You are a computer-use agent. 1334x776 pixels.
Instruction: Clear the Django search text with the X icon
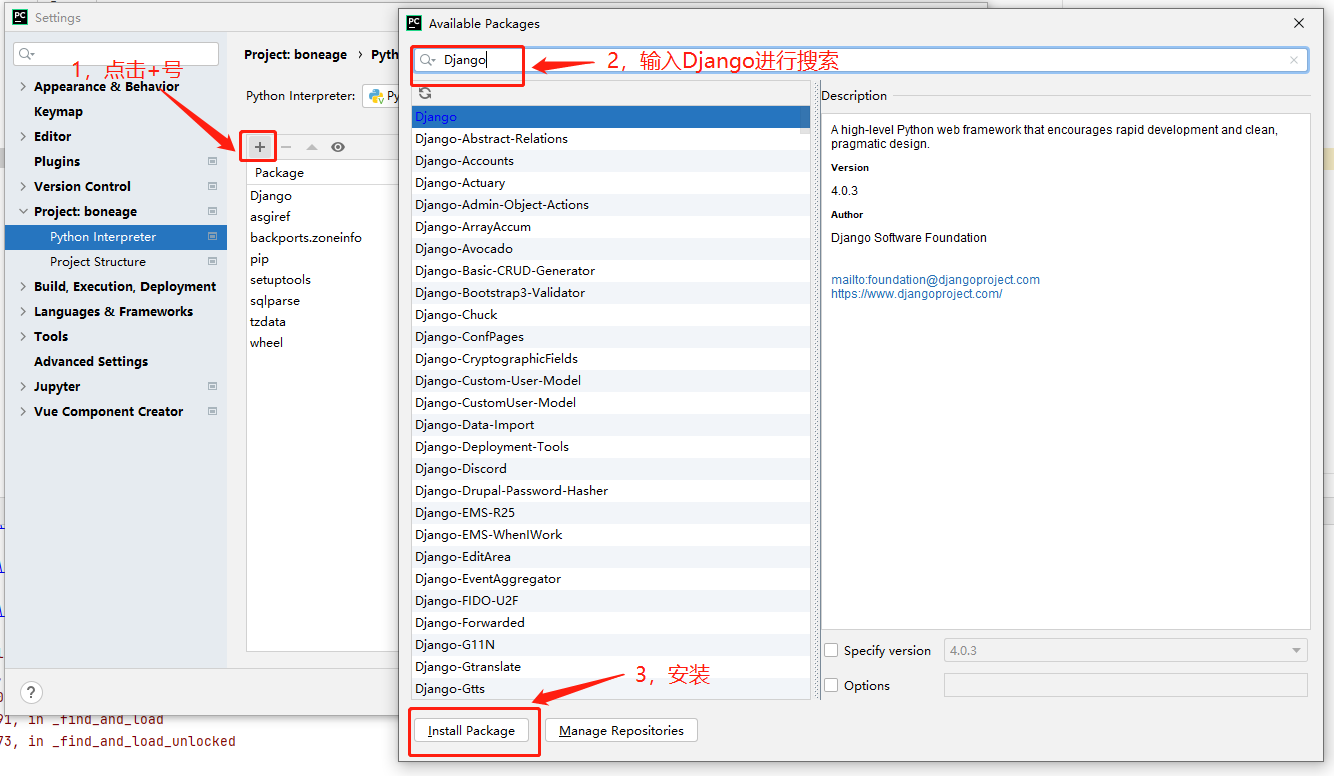coord(1294,60)
